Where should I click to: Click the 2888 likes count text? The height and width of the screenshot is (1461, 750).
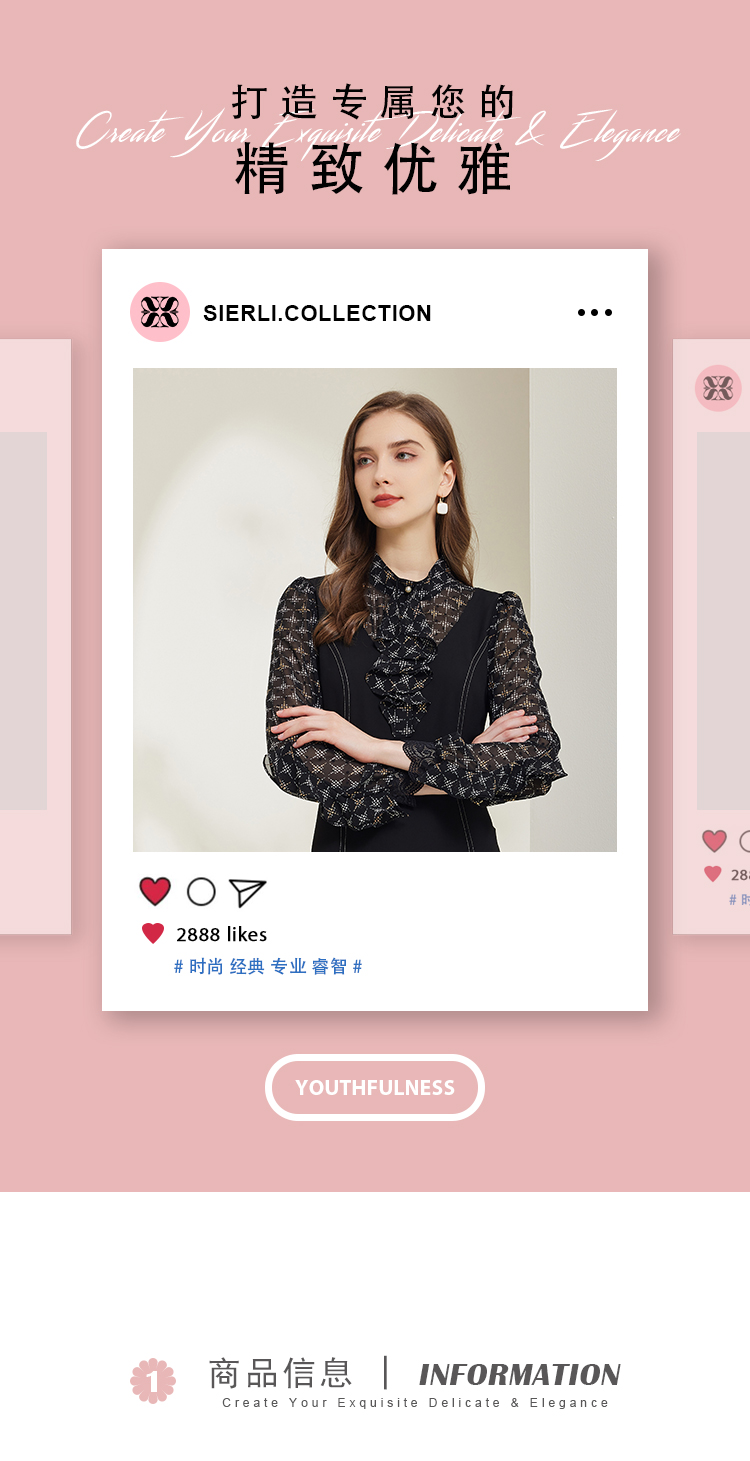(222, 934)
